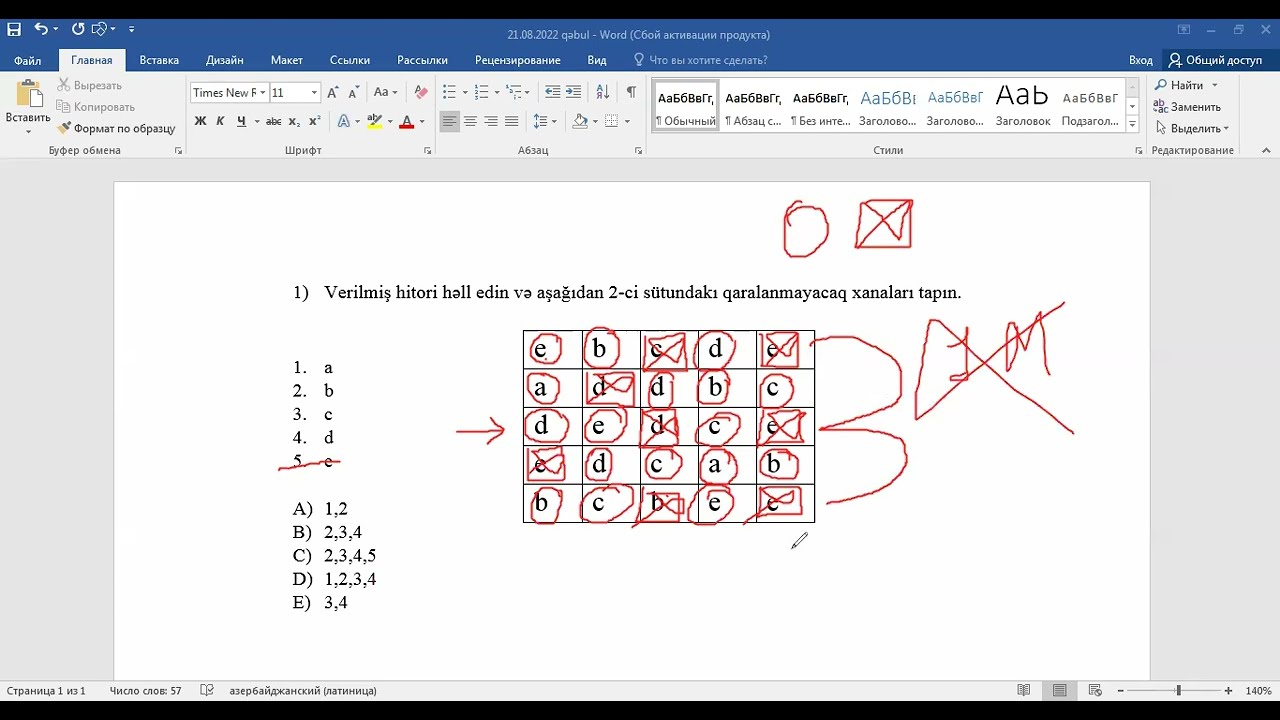Click the Replace (Заменить) icon button
The height and width of the screenshot is (720, 1280).
click(x=1187, y=107)
